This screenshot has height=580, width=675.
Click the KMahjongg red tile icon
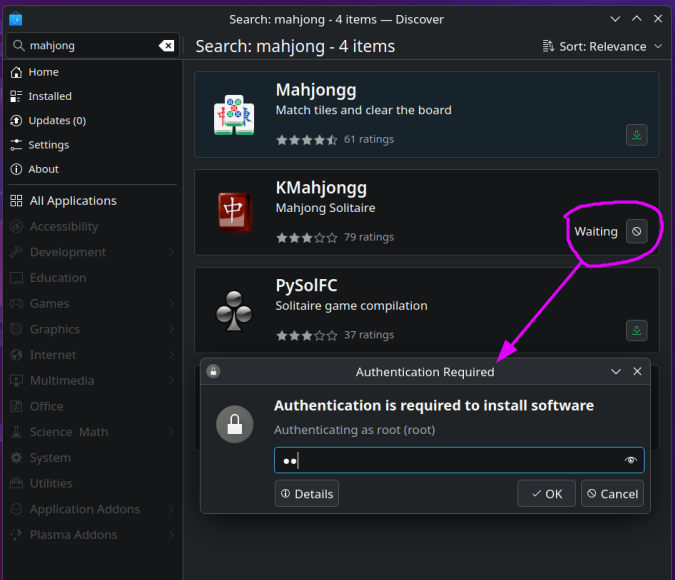click(x=234, y=212)
